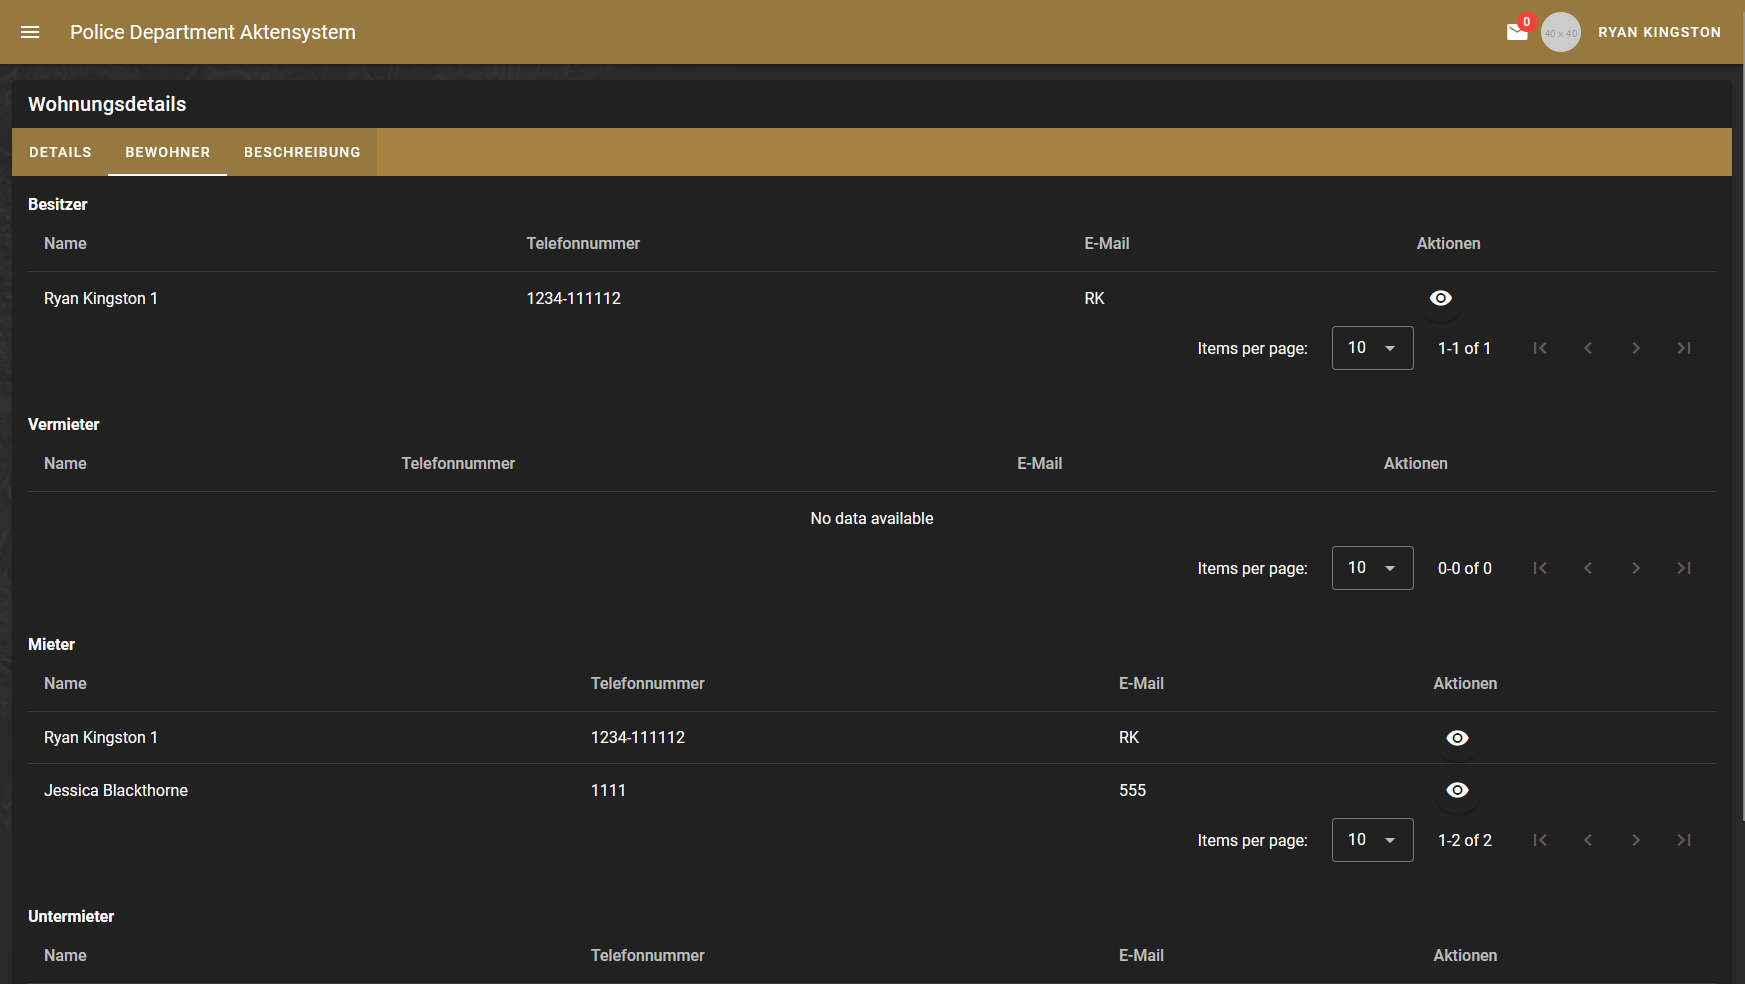Switch to the Details tab

click(x=60, y=152)
